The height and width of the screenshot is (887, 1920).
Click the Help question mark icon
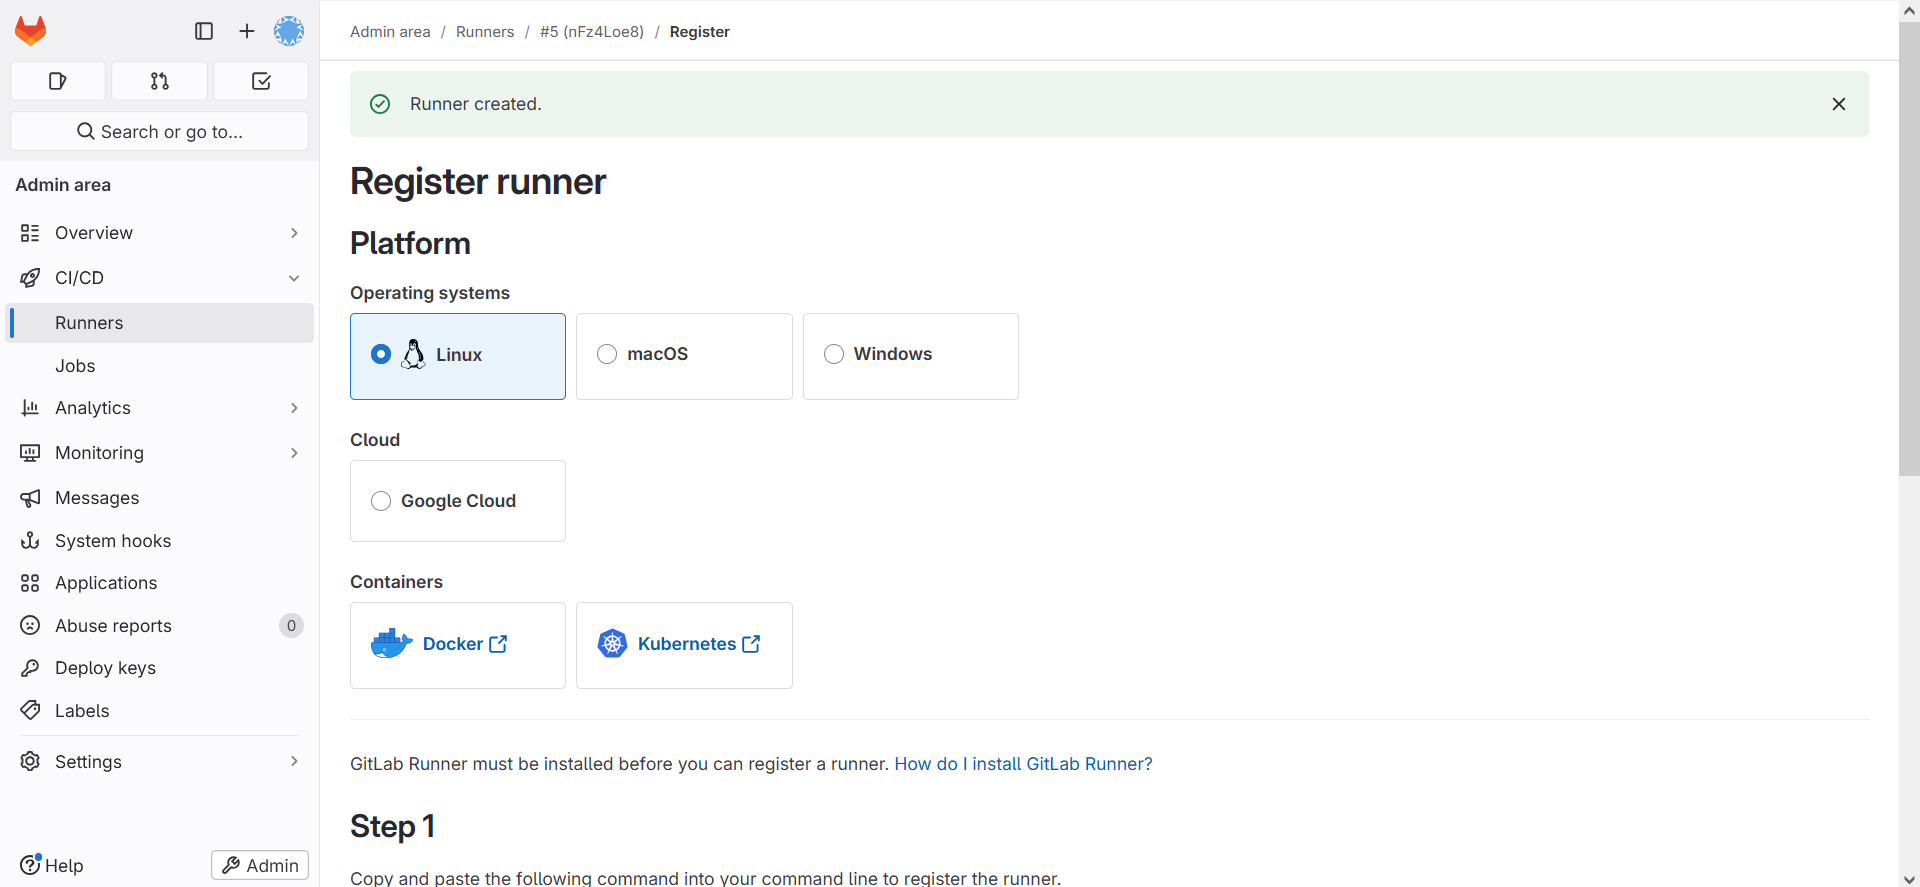coord(30,865)
